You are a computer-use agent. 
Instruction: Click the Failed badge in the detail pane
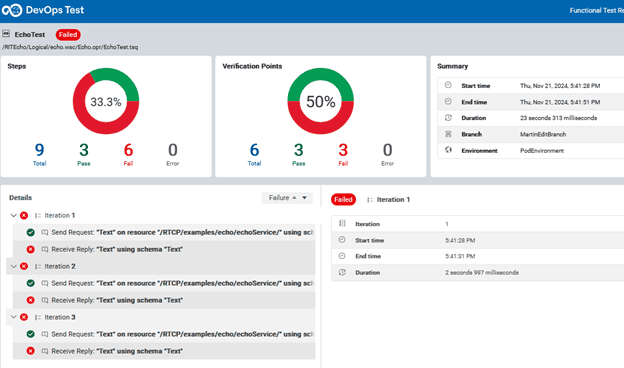pos(343,199)
